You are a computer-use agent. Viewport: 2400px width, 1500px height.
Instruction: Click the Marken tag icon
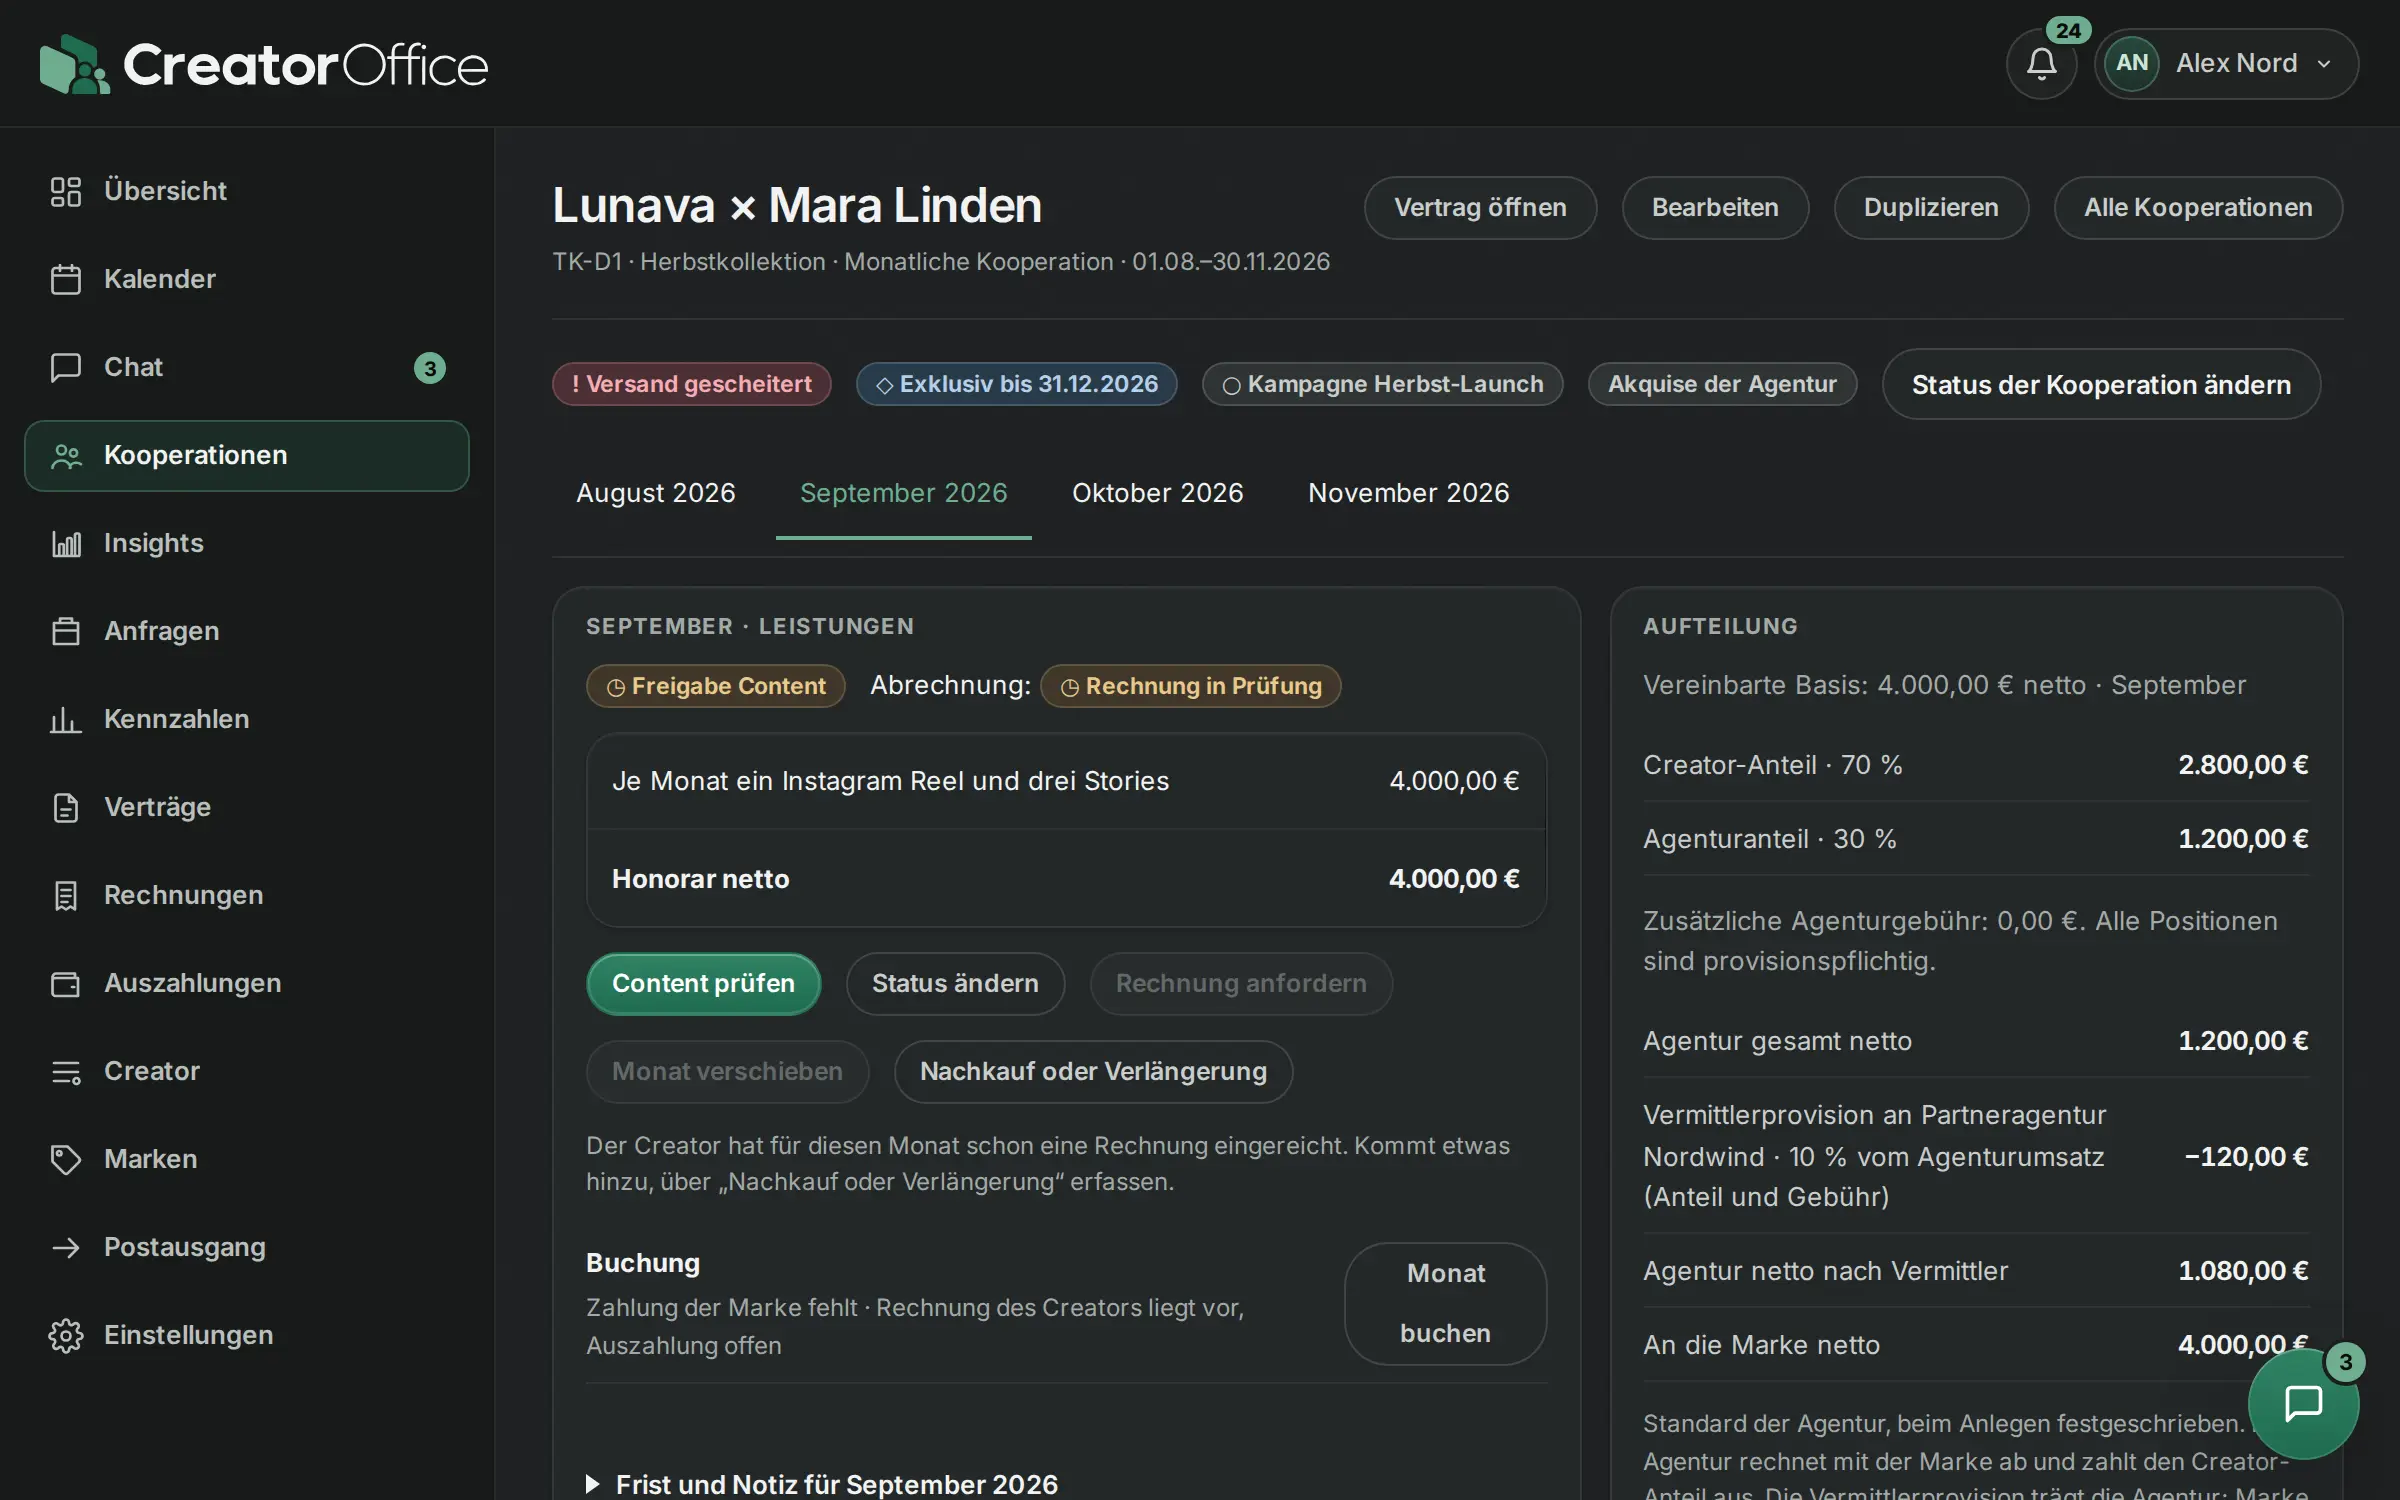[66, 1159]
